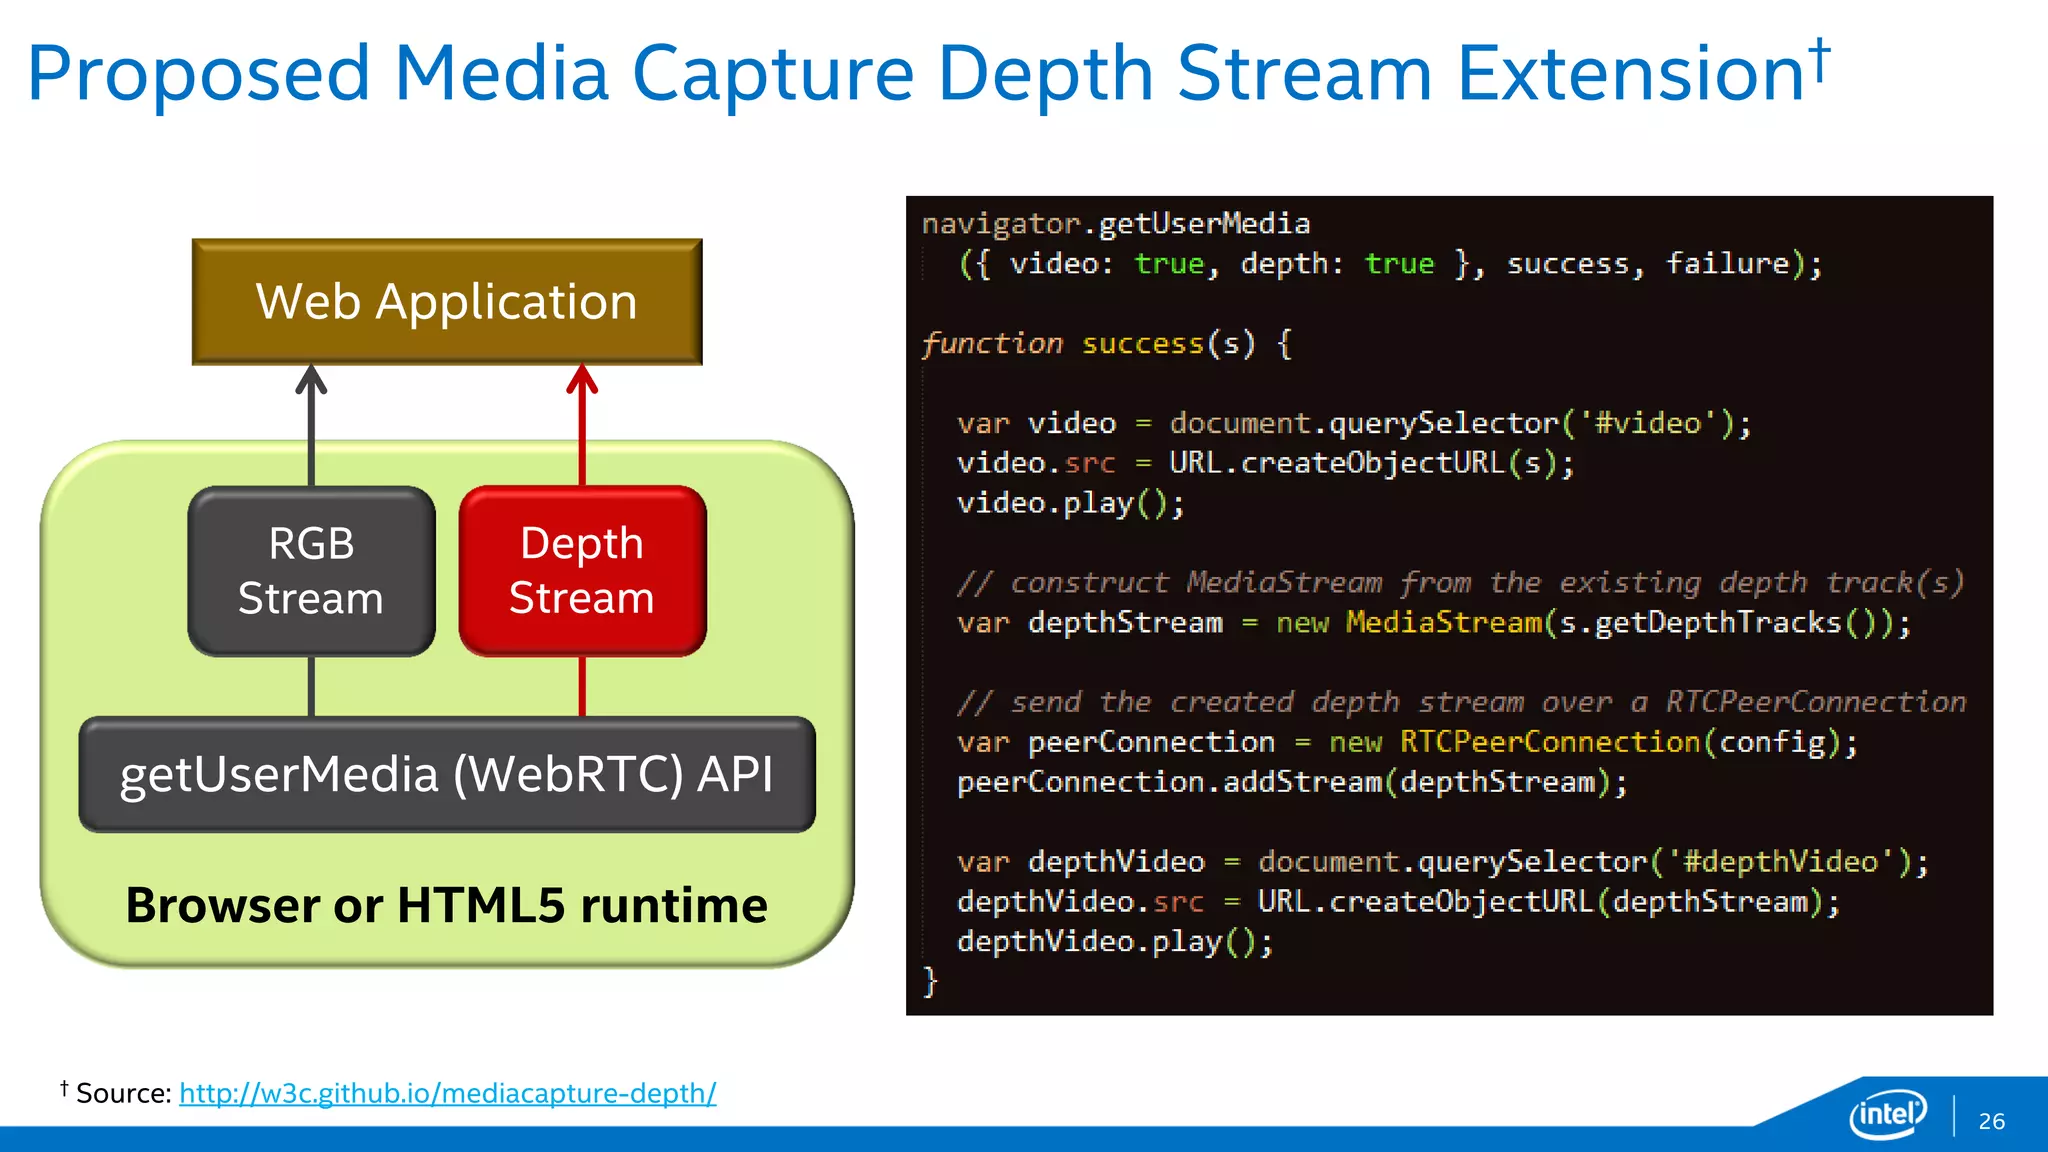Click 'video.src = URL.createObjectURL(s);' line

1266,463
